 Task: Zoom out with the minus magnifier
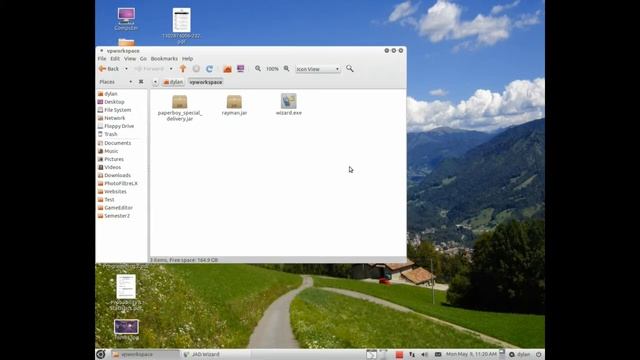point(258,69)
